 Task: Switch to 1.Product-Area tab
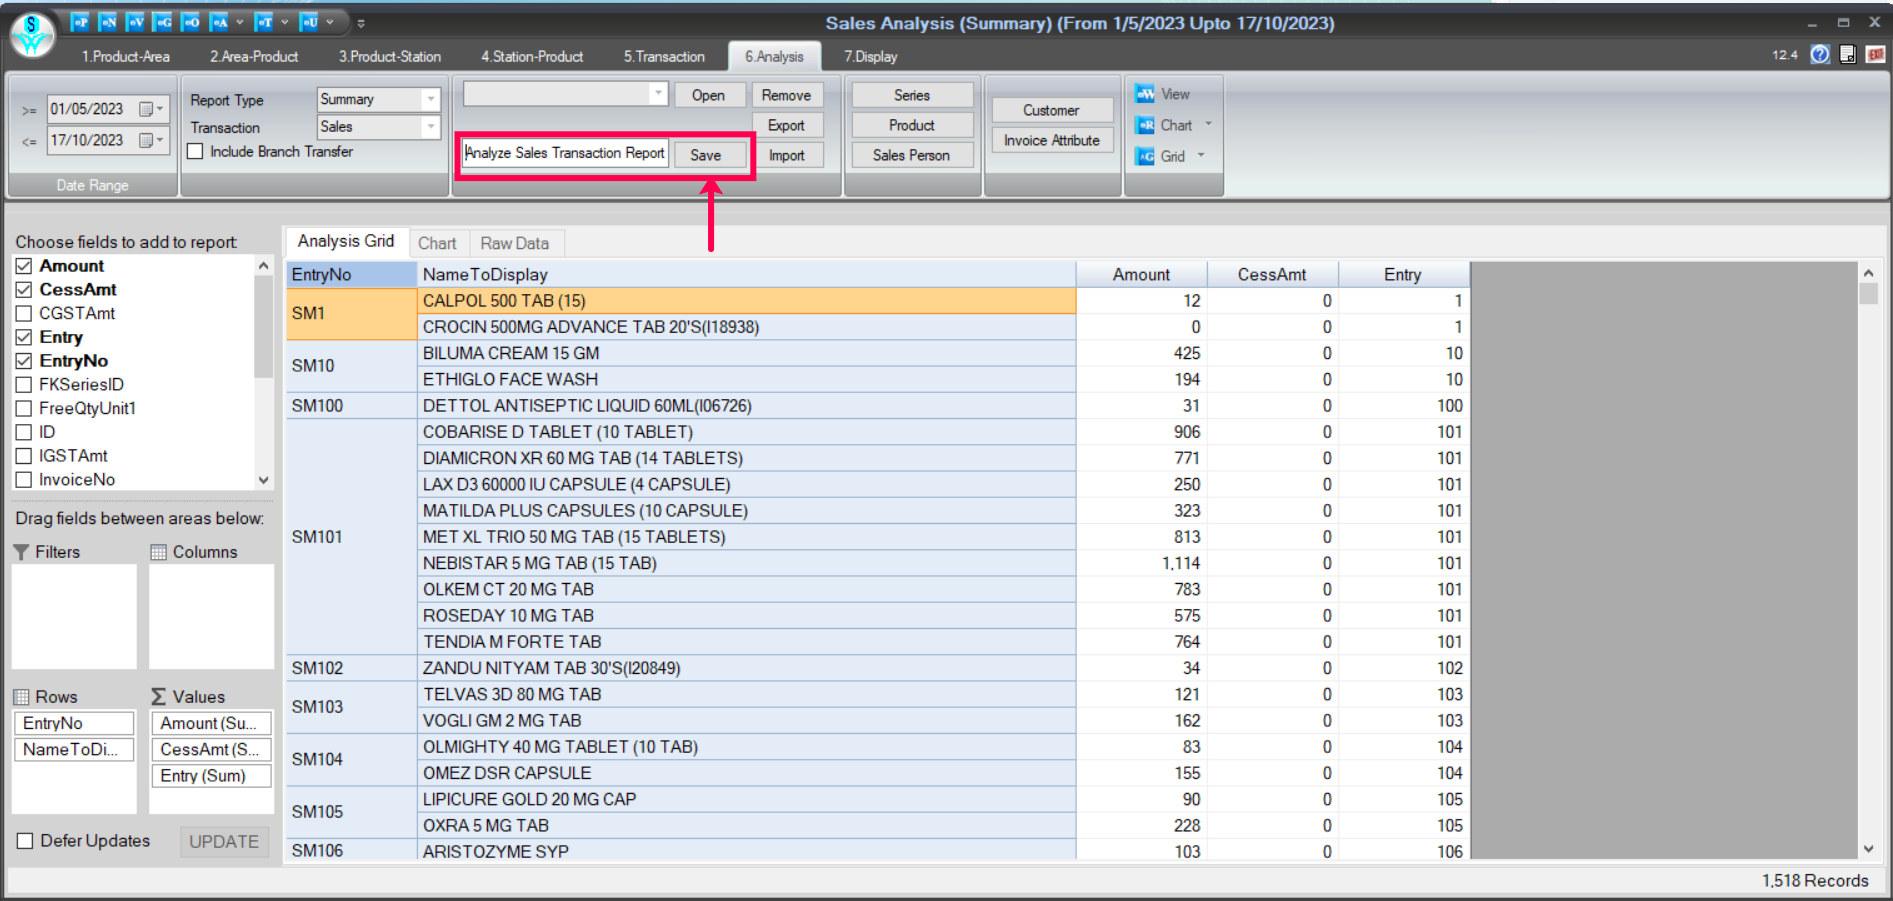pyautogui.click(x=126, y=57)
